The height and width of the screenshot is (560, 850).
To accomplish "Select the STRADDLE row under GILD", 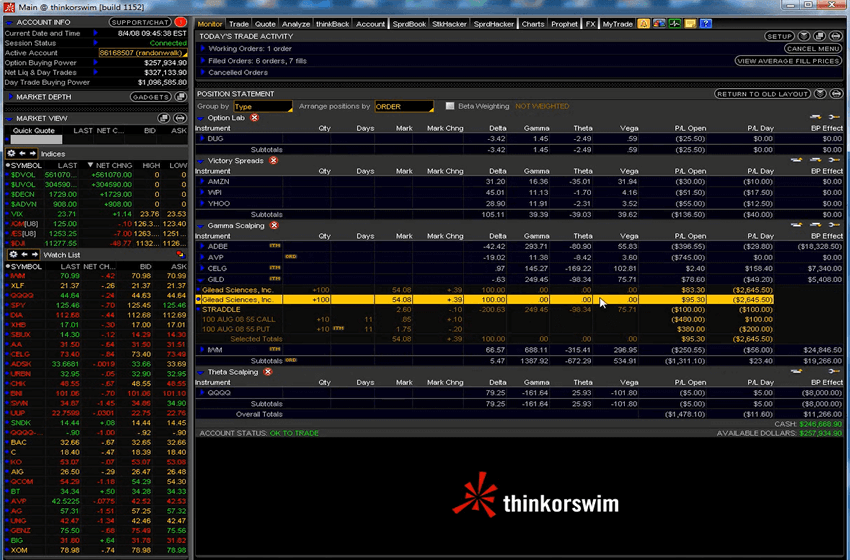I will pos(485,310).
